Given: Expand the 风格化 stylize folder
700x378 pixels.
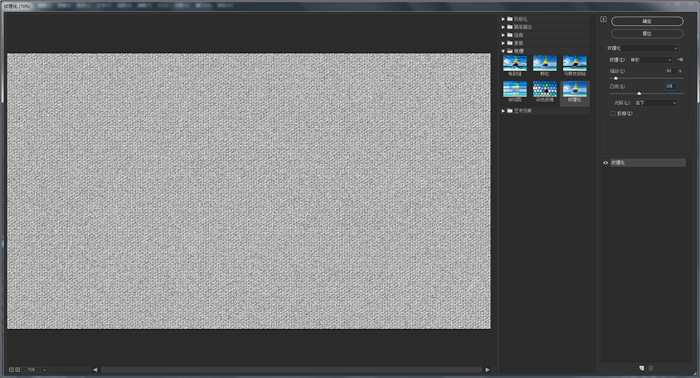Looking at the screenshot, I should click(503, 19).
